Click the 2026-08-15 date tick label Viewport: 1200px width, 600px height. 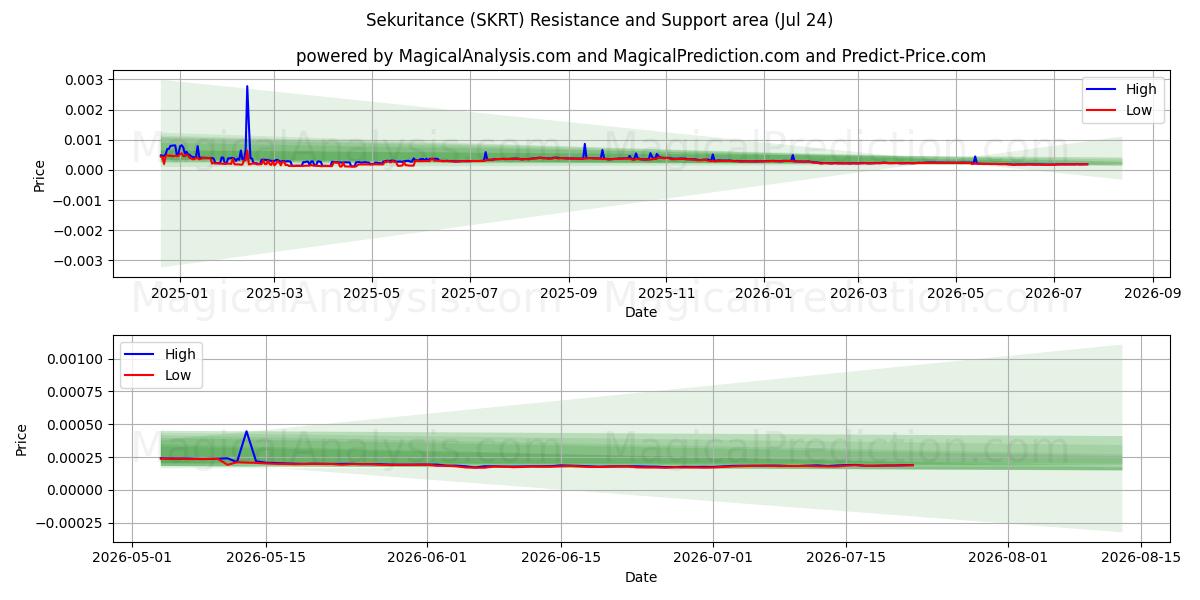click(1141, 558)
